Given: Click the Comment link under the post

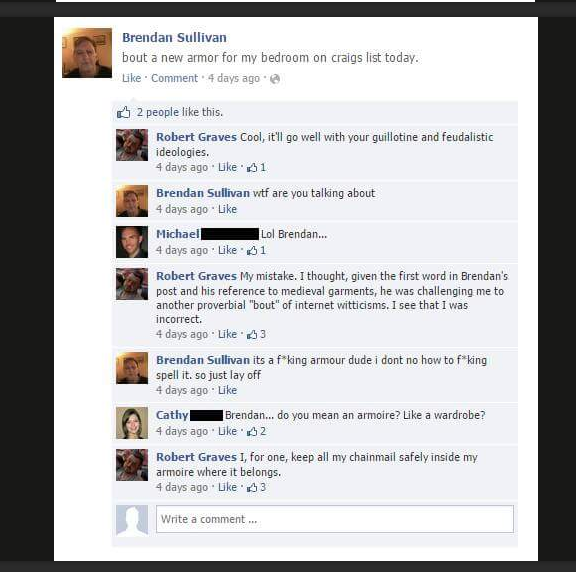Looking at the screenshot, I should (x=174, y=78).
